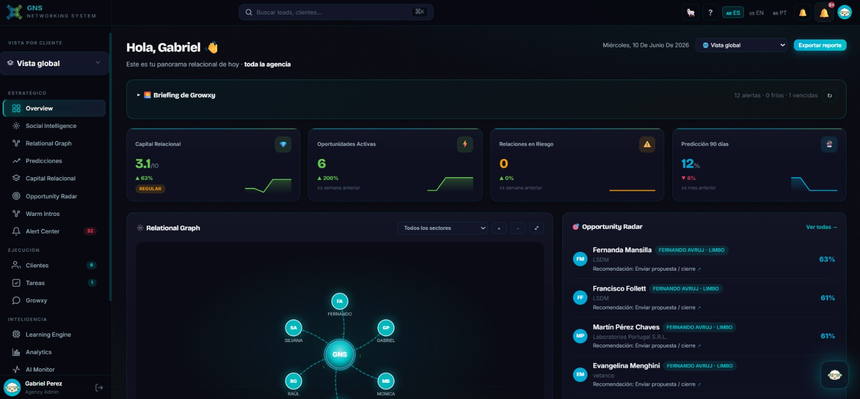Click the diamond icon on Capital Relacional card
The image size is (860, 399).
coord(283,144)
